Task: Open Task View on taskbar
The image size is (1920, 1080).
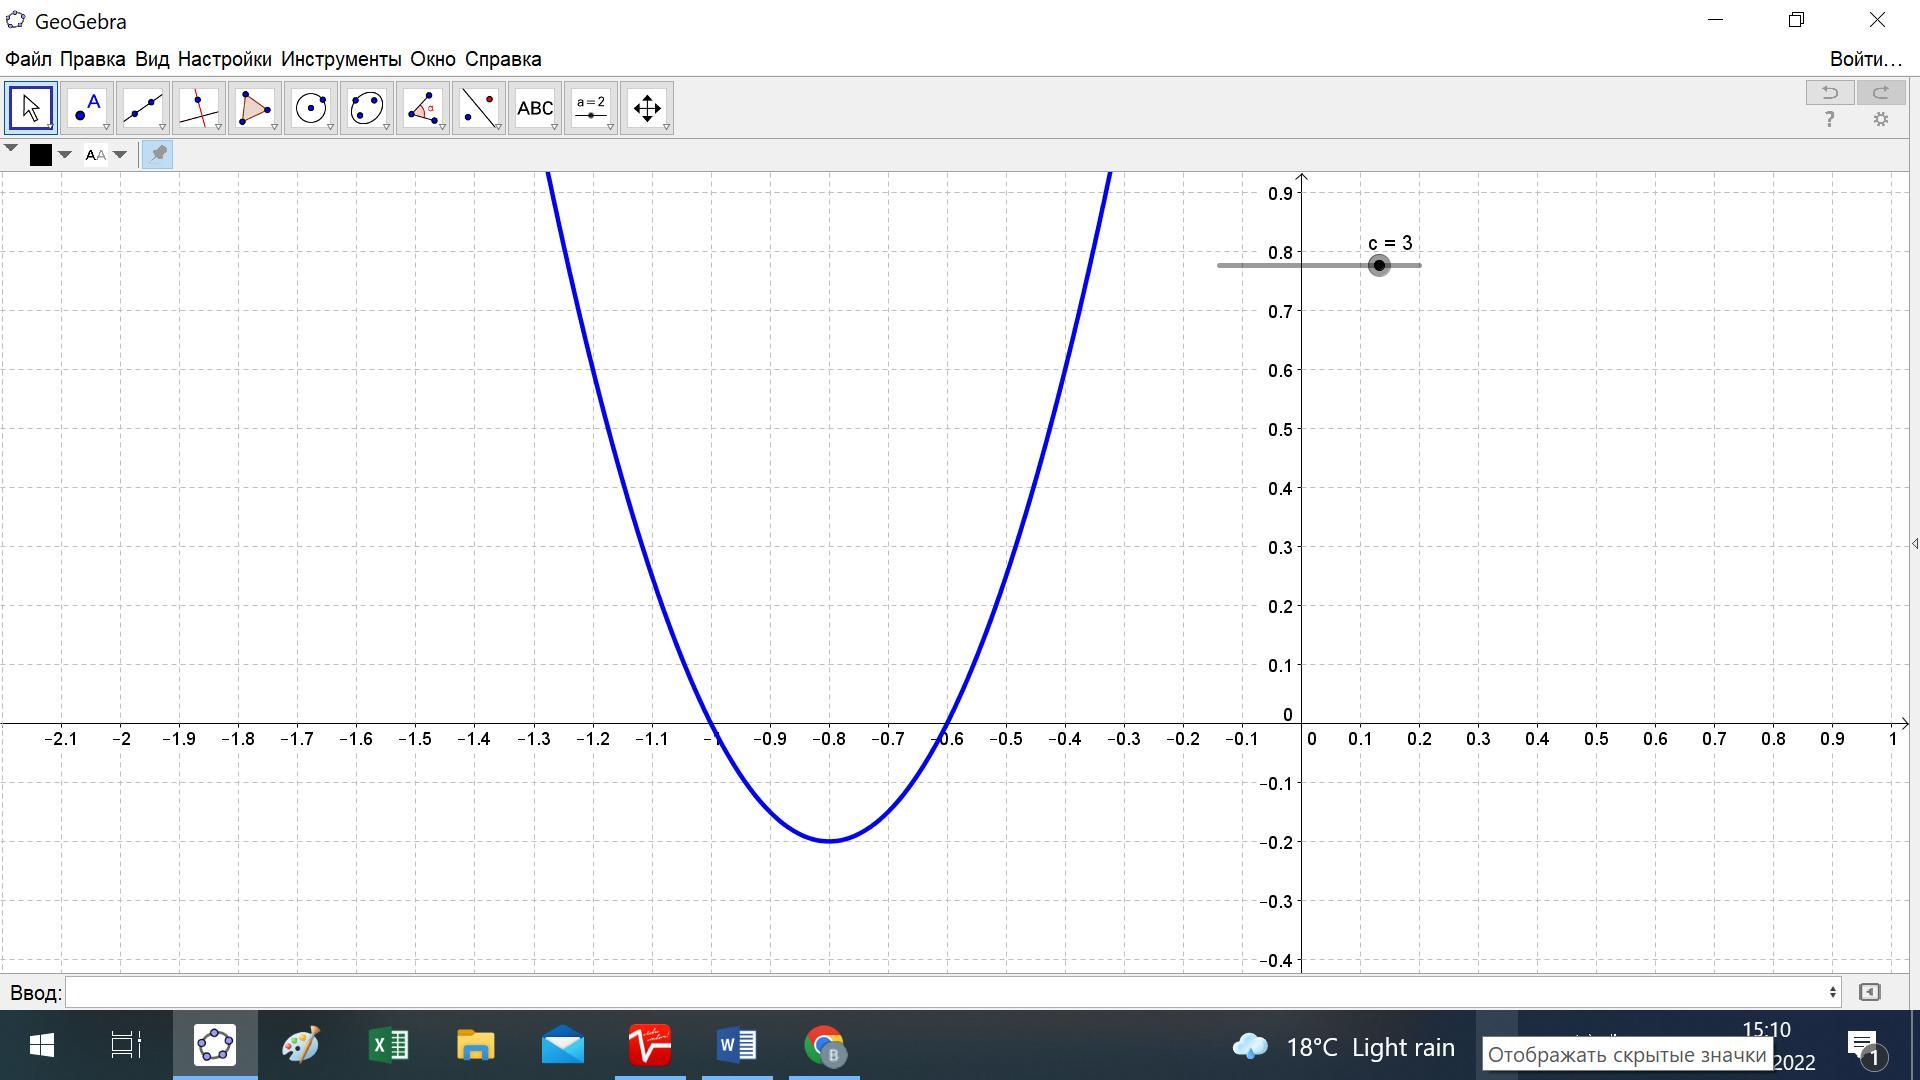Action: tap(126, 1046)
